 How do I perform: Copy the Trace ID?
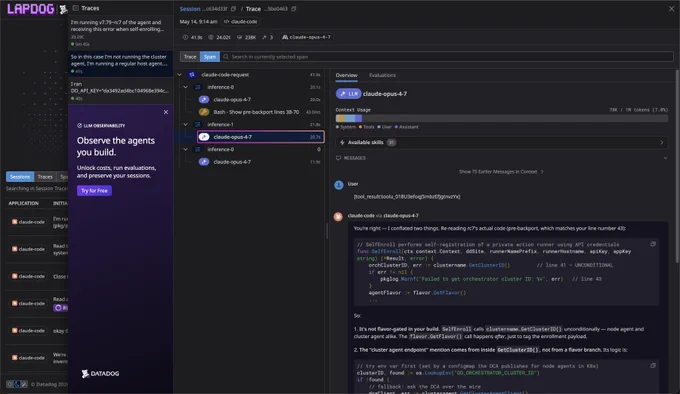pyautogui.click(x=294, y=9)
